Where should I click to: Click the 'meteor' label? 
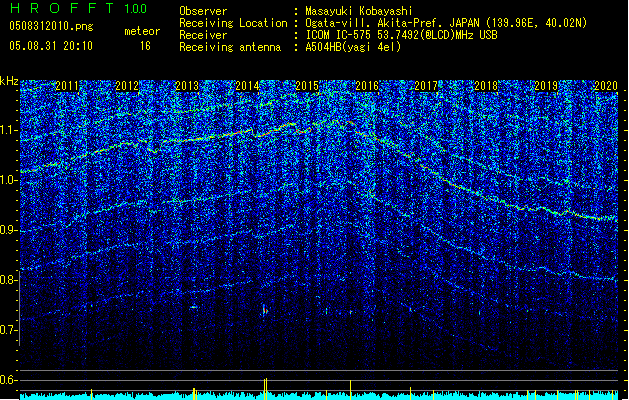pos(142,31)
